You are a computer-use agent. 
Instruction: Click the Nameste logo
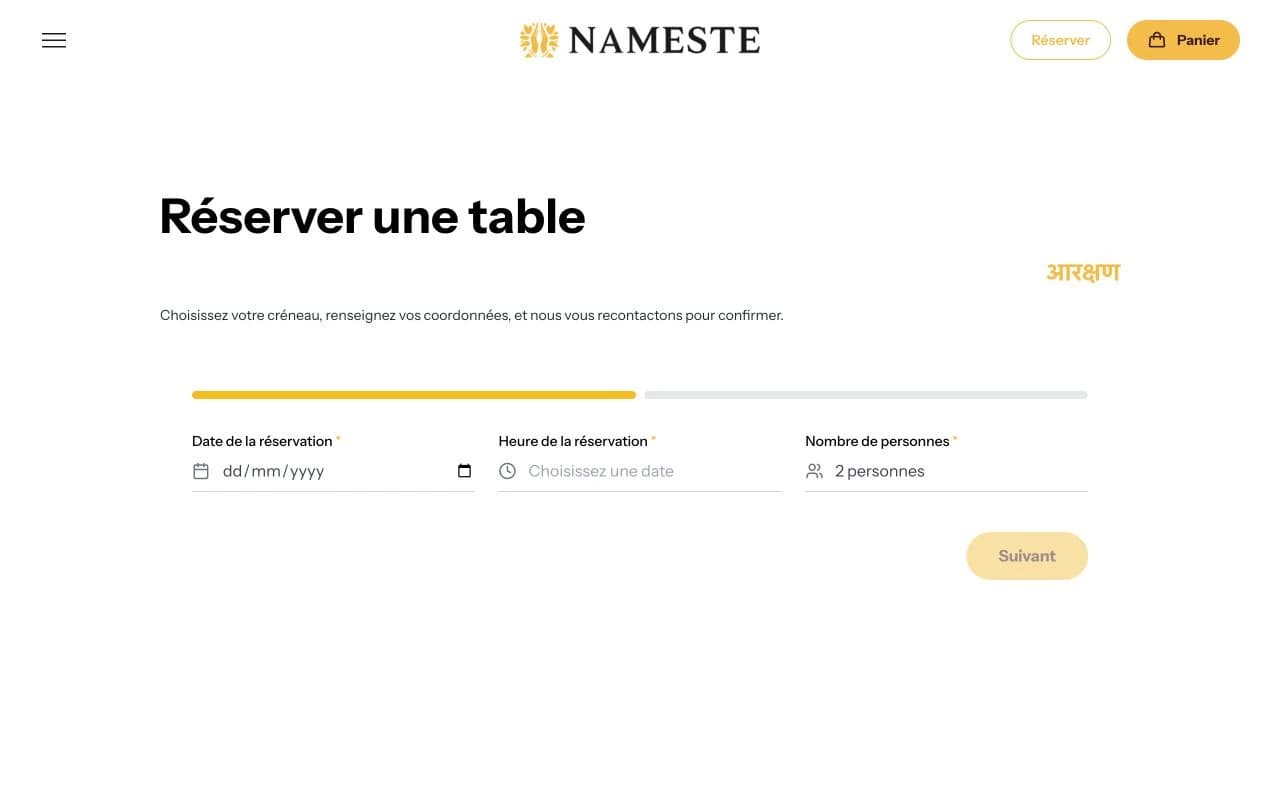tap(640, 40)
